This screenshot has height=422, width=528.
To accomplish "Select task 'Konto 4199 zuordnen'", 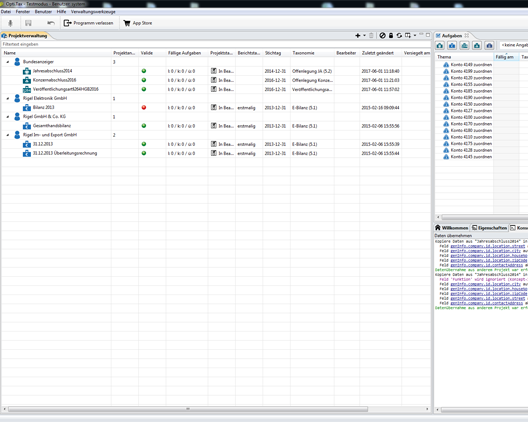I will point(471,71).
